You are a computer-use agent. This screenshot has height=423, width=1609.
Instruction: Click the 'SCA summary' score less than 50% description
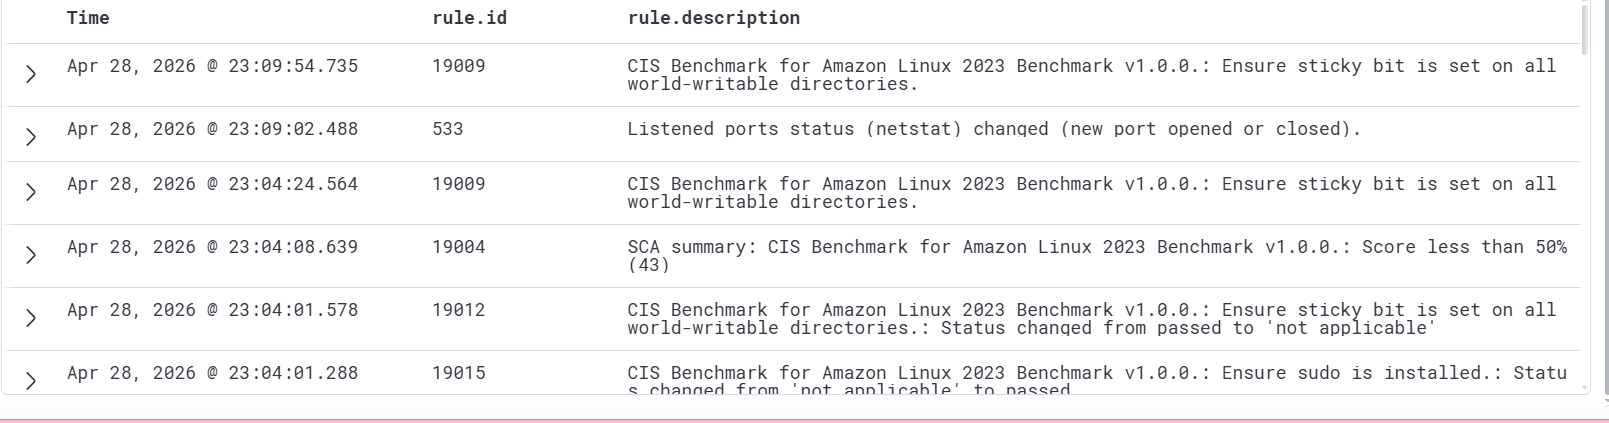click(1097, 255)
